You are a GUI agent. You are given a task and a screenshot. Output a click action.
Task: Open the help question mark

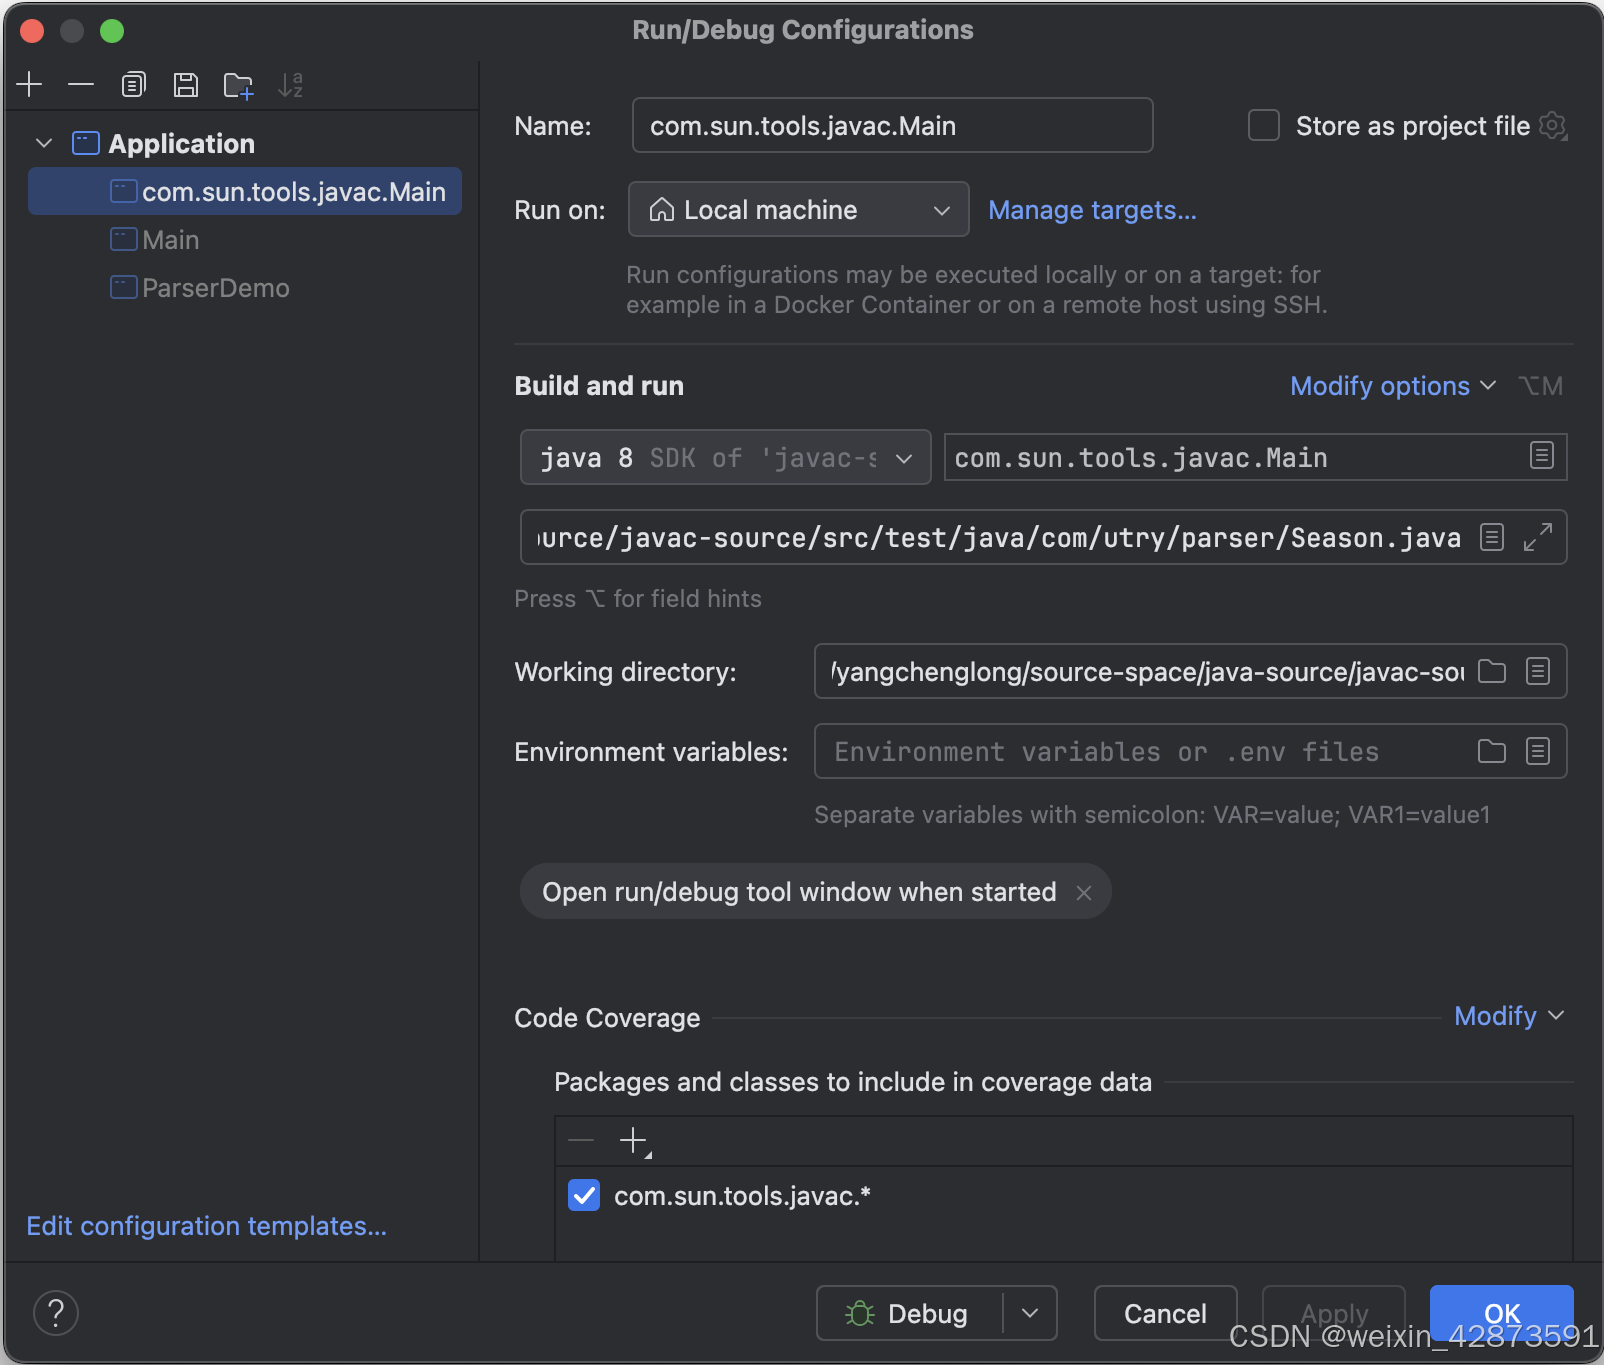[x=56, y=1312]
